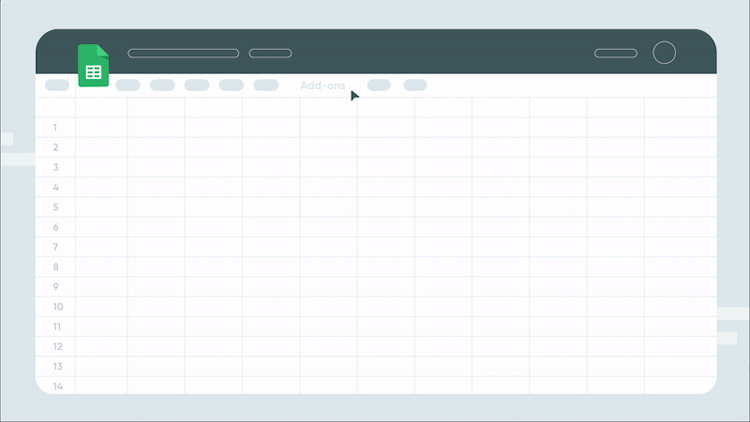Select row header 1

(x=55, y=127)
